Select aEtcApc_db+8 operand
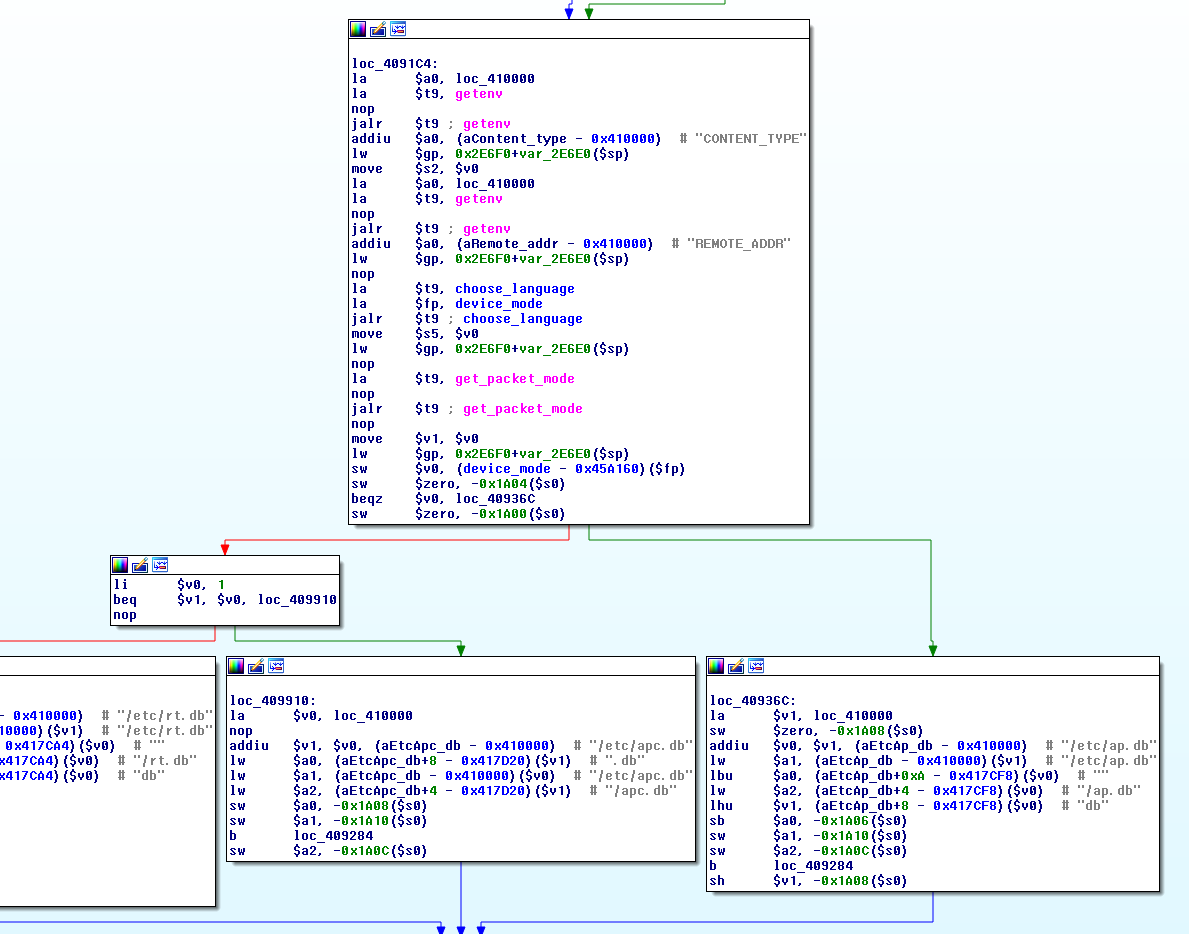 (x=389, y=760)
